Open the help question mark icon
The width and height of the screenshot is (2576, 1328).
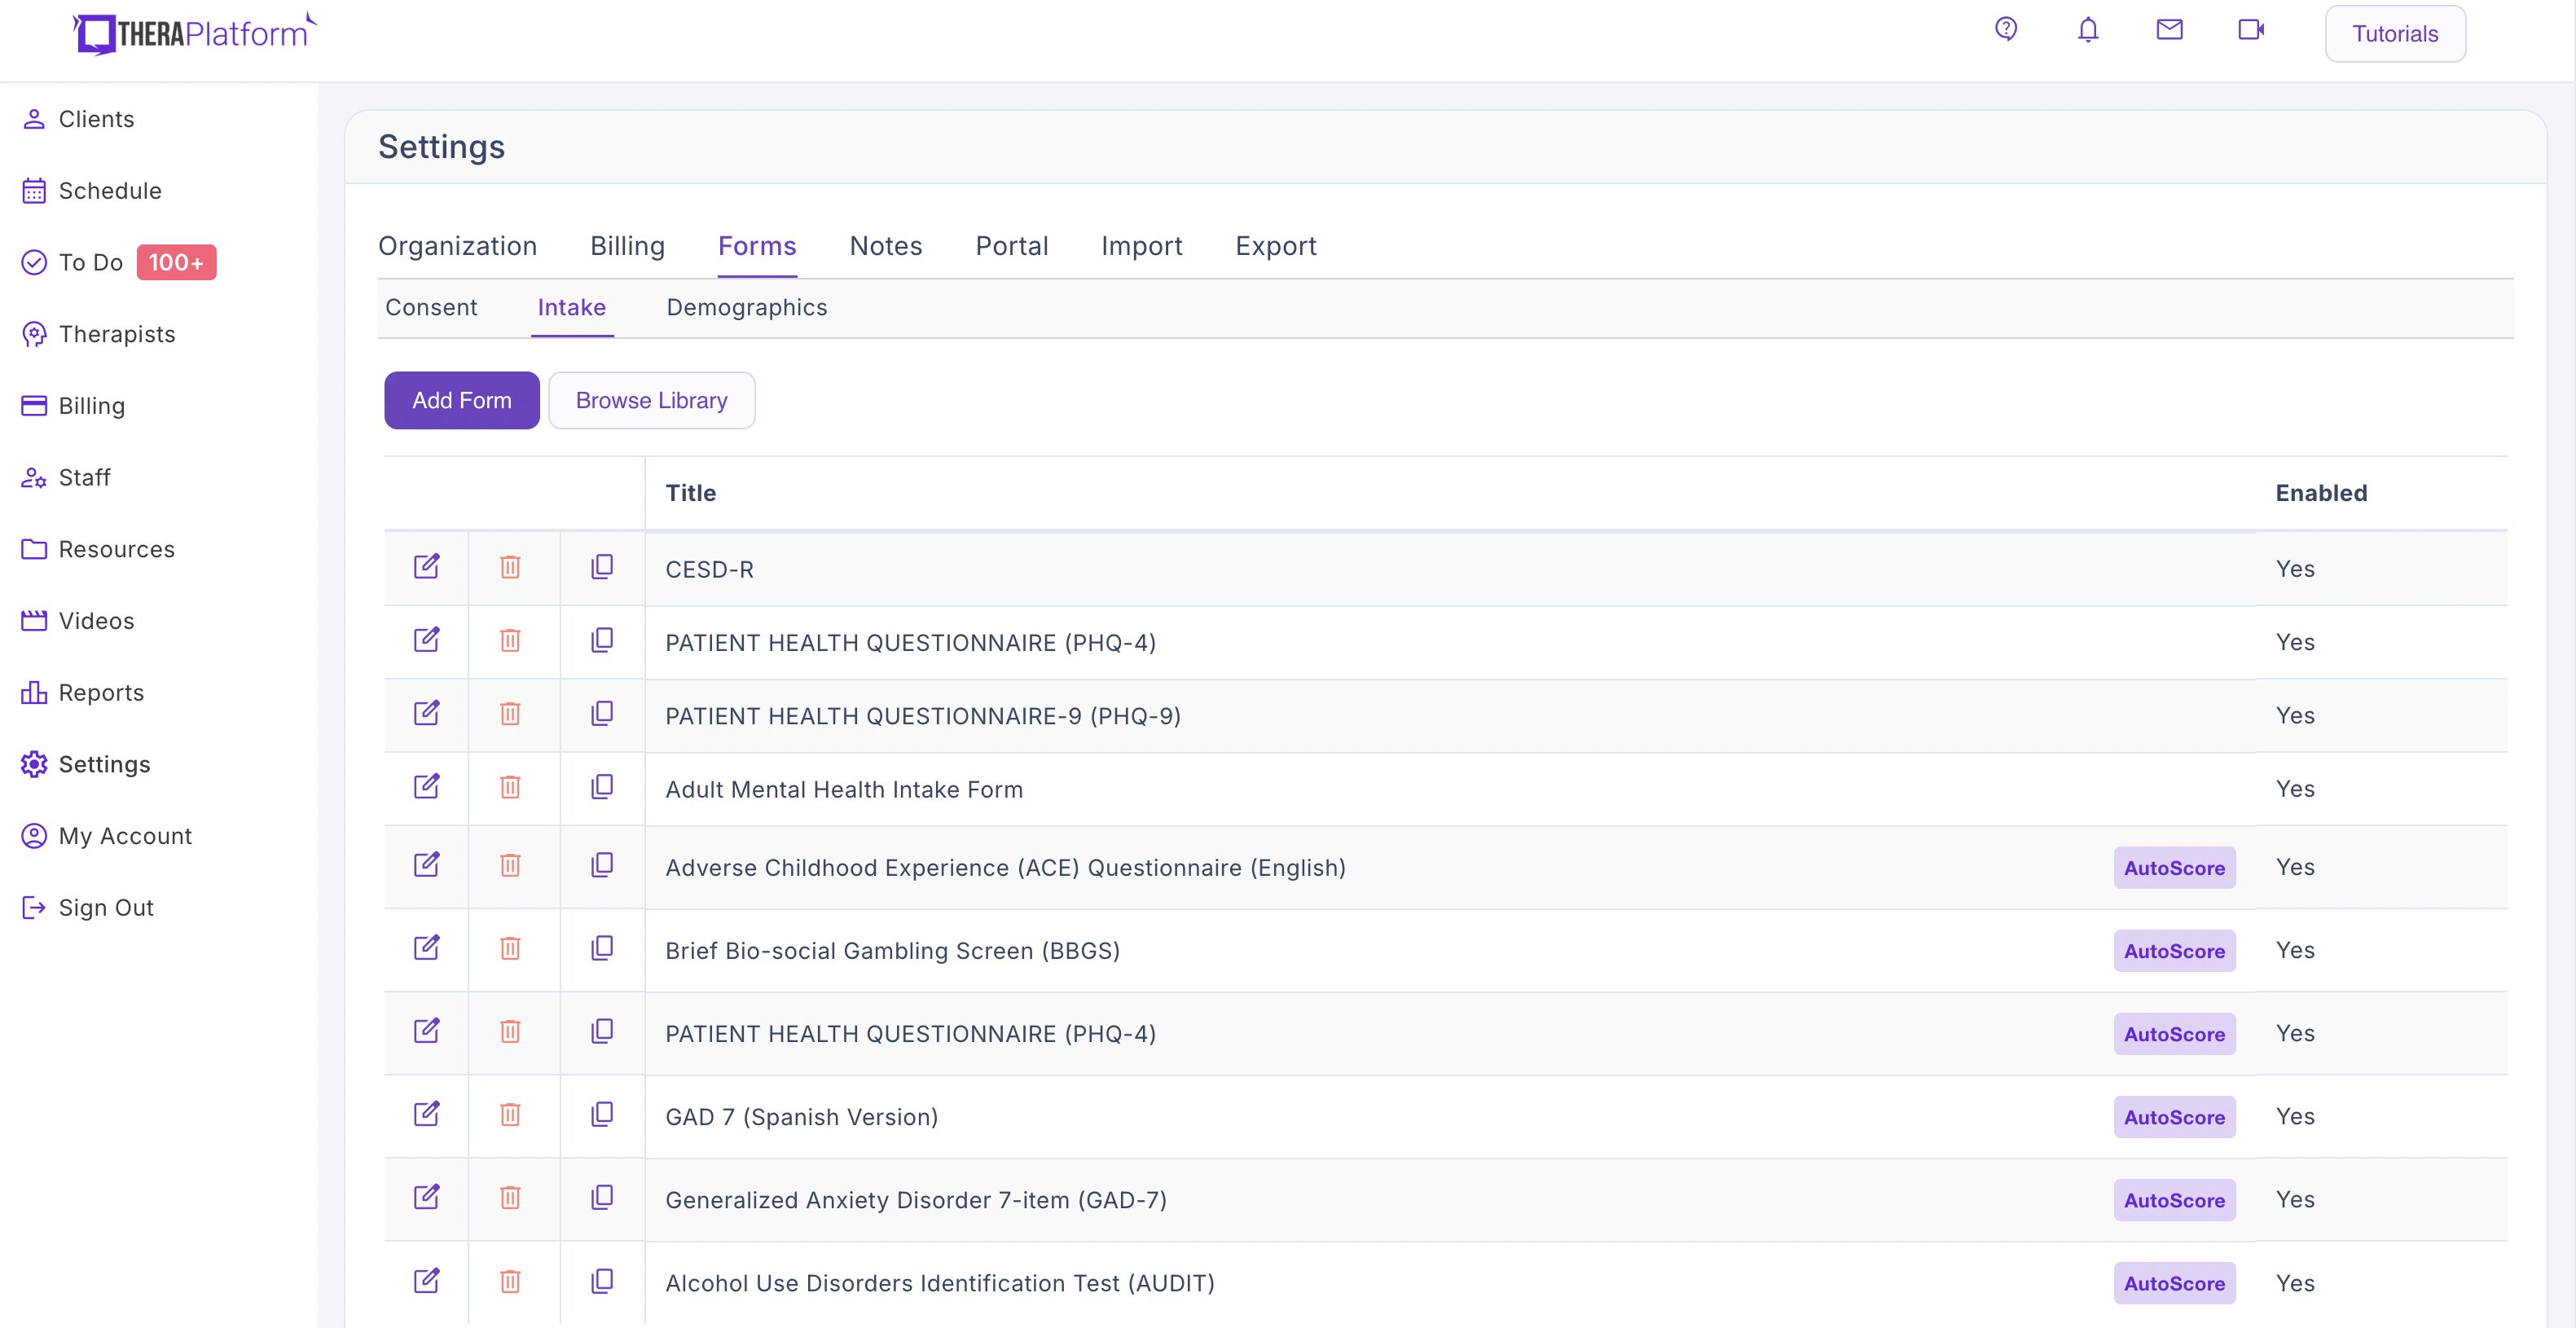coord(2005,30)
